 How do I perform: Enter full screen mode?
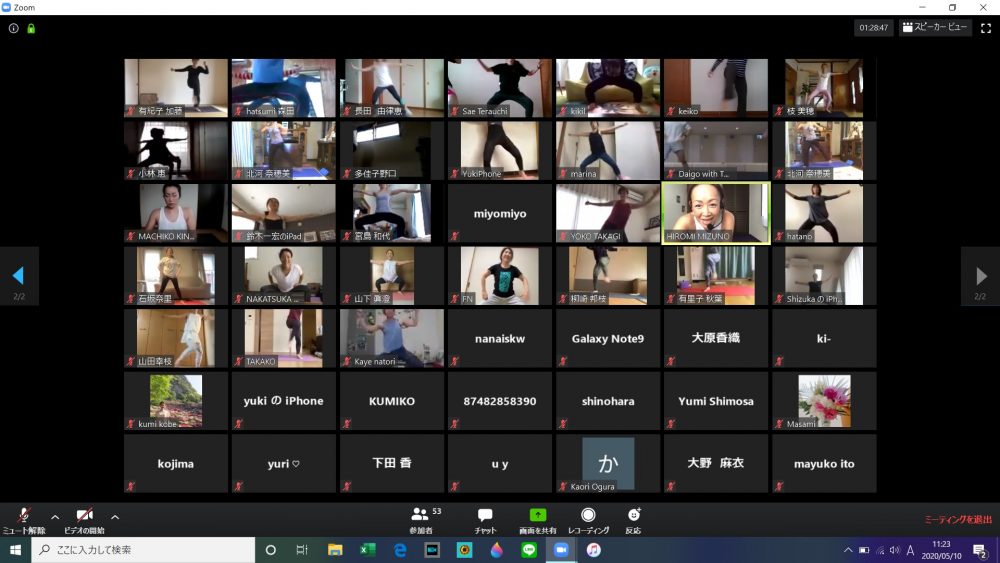pyautogui.click(x=987, y=28)
